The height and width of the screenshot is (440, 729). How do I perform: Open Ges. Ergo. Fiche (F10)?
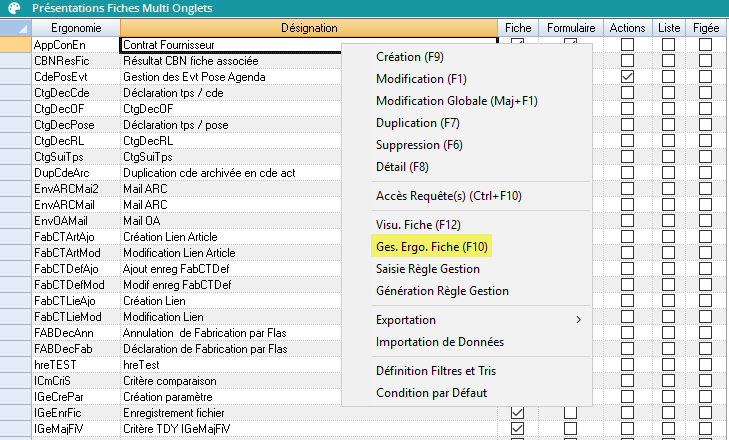(431, 245)
